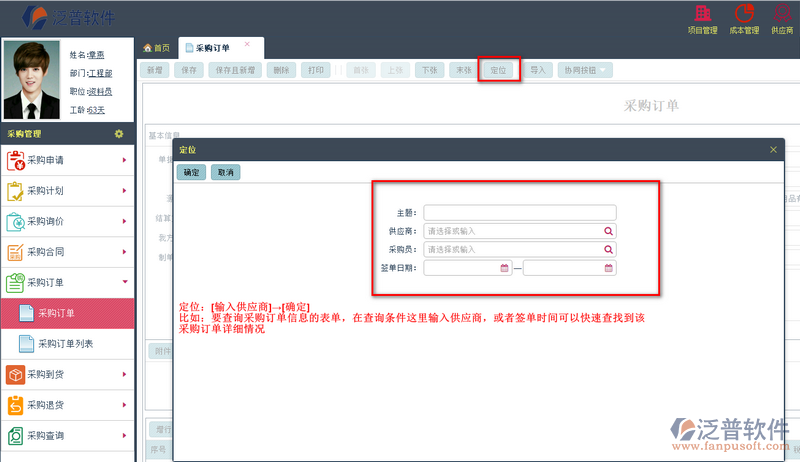Select 采购订单 sidebar sub-item
The image size is (800, 462).
click(67, 313)
